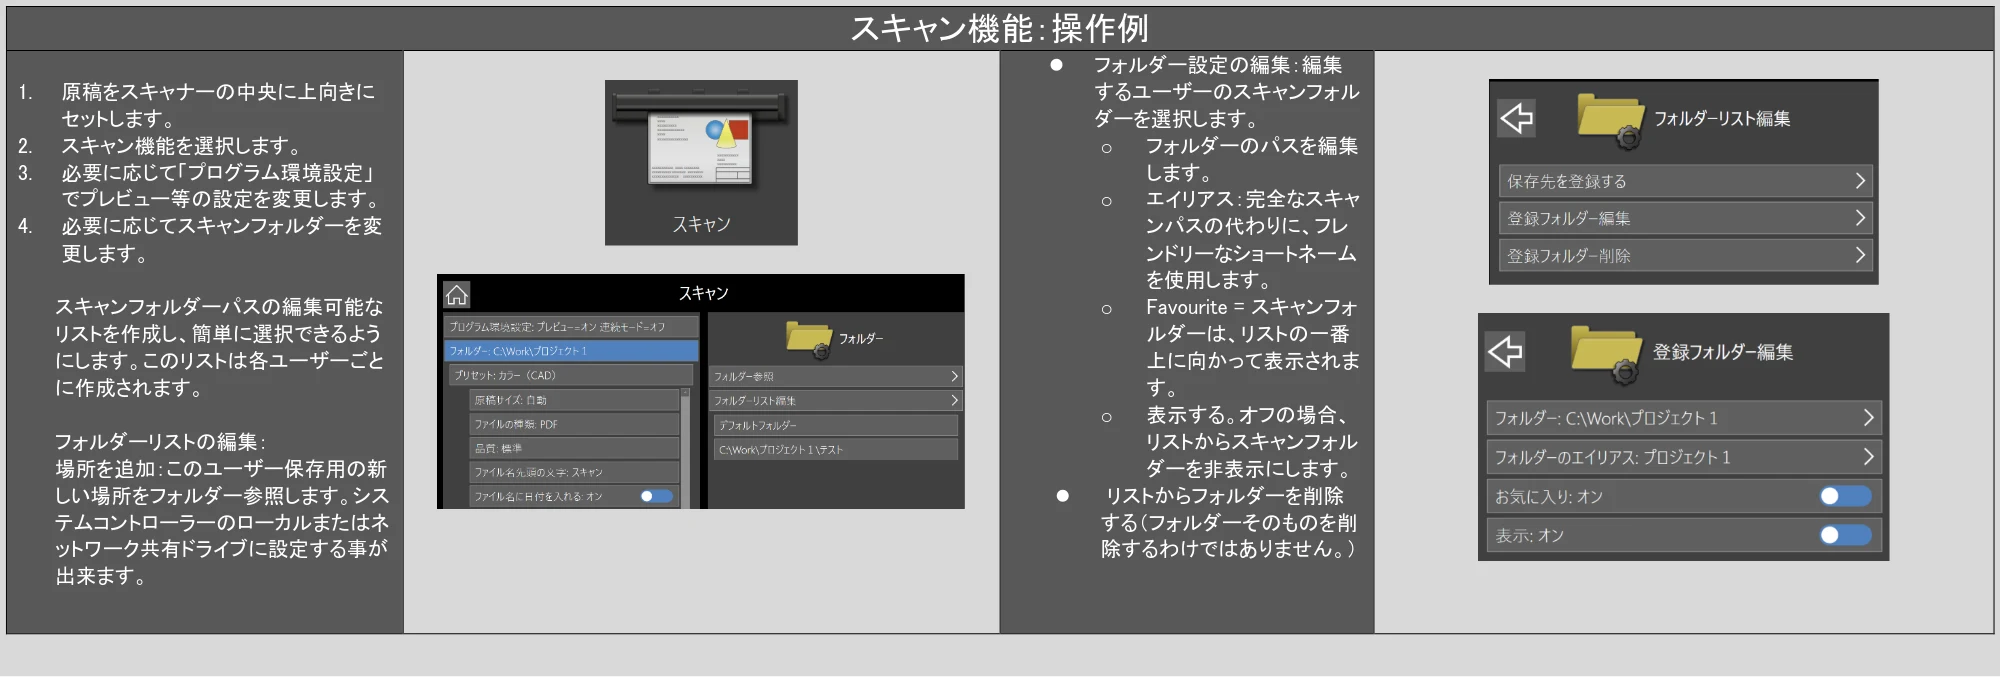Choose C:\Work\プロジェクト 1\テスト folder
Screen dimensions: 2000x677
(x=836, y=450)
